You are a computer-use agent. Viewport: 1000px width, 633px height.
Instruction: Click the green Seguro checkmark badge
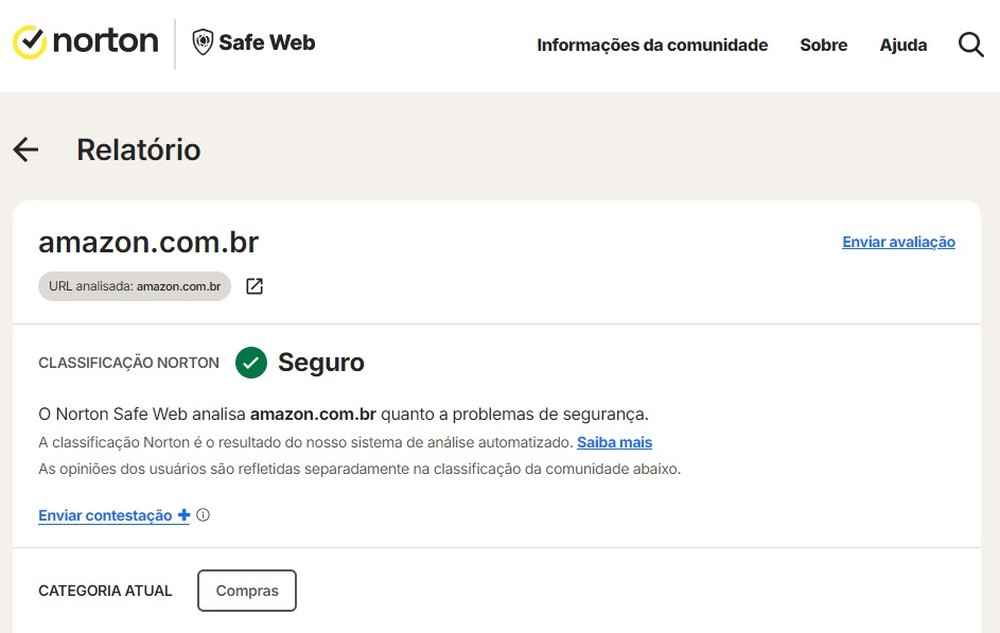click(250, 362)
